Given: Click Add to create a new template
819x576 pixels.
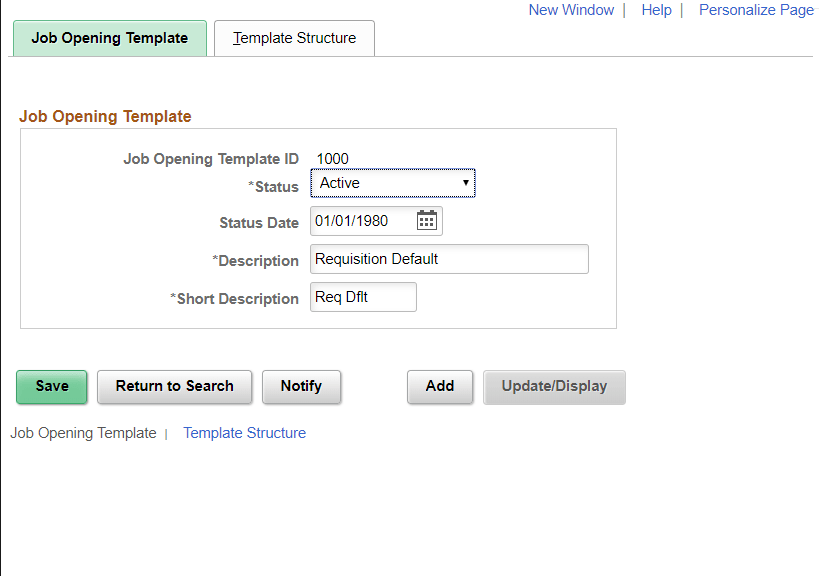Looking at the screenshot, I should coord(440,387).
